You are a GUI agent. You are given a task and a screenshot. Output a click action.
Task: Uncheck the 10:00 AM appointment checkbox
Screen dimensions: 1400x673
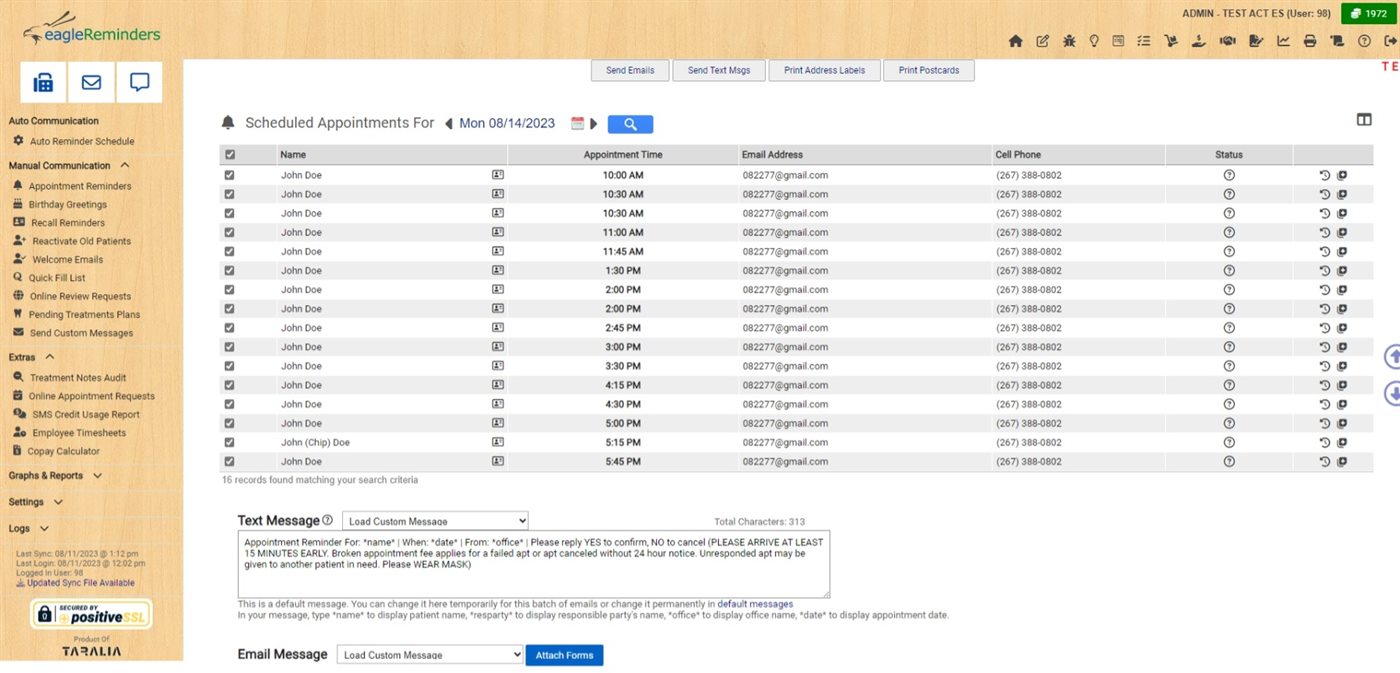pos(230,175)
